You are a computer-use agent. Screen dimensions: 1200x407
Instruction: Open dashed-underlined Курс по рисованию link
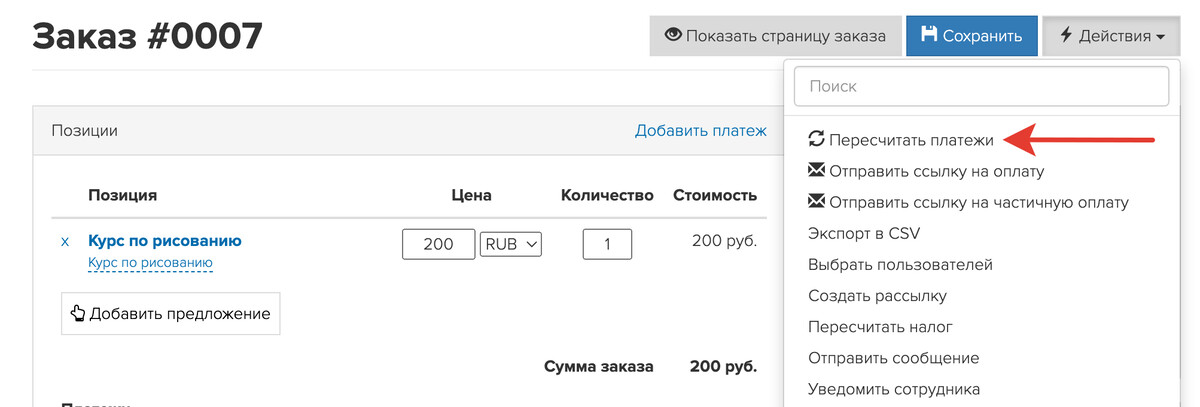pos(150,263)
